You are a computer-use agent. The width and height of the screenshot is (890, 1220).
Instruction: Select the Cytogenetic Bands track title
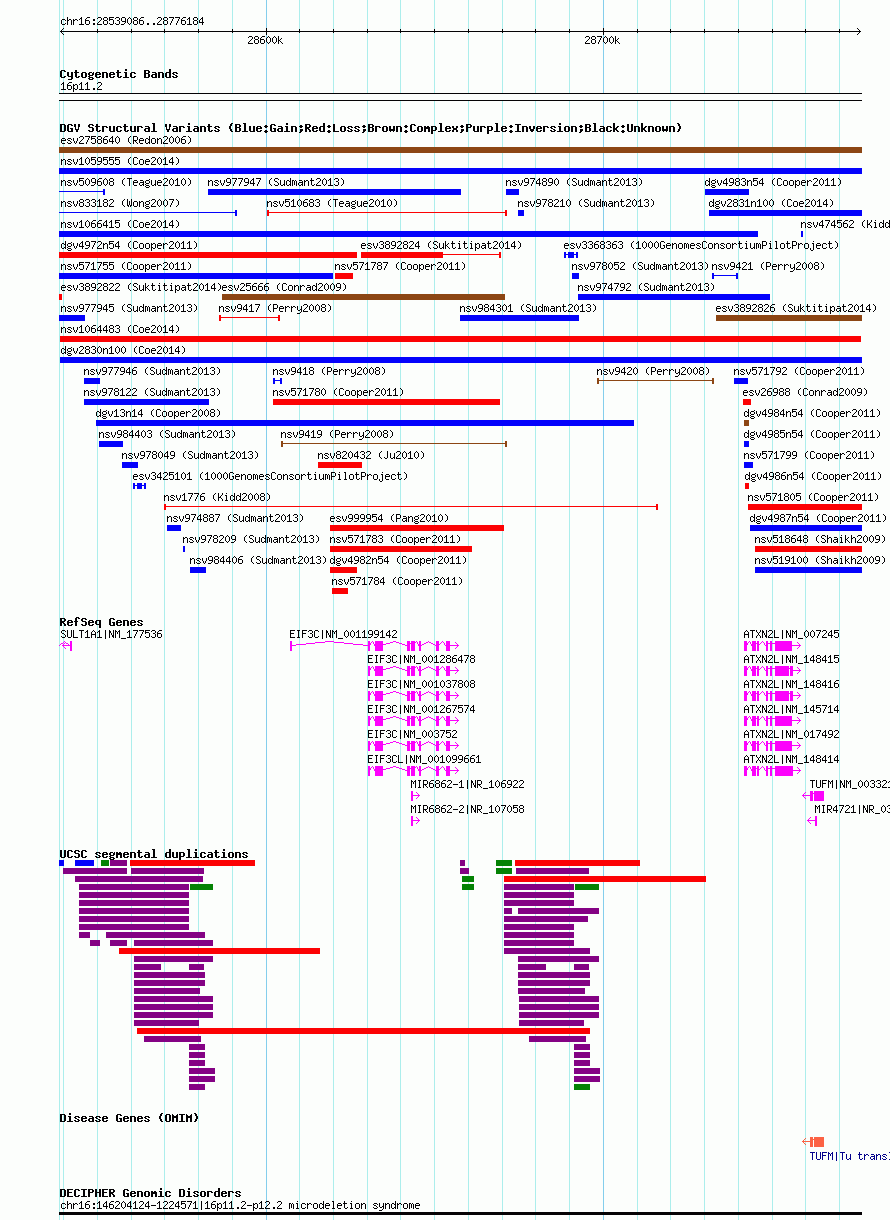coord(119,74)
